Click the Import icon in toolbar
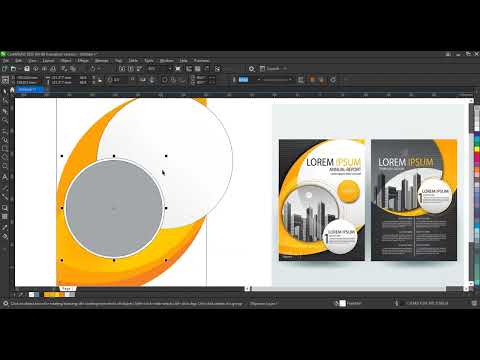Image resolution: width=480 pixels, height=360 pixels. click(x=122, y=69)
